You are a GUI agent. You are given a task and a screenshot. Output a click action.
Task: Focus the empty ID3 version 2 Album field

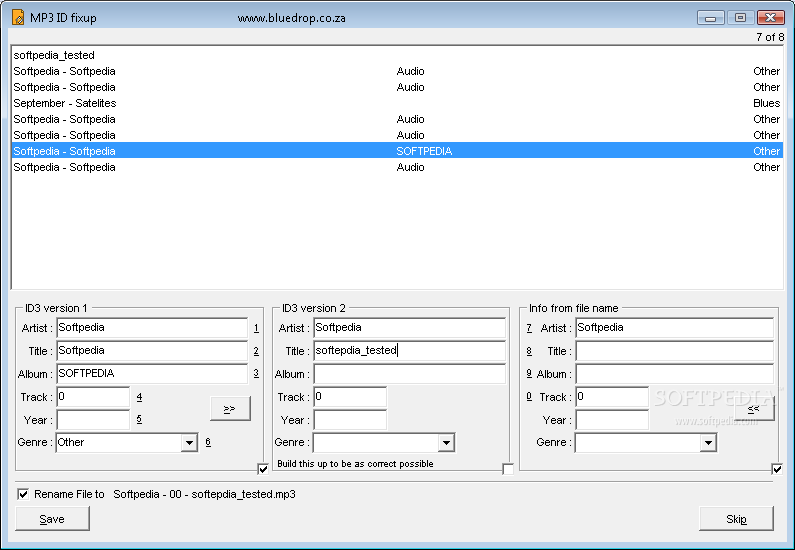(x=409, y=374)
